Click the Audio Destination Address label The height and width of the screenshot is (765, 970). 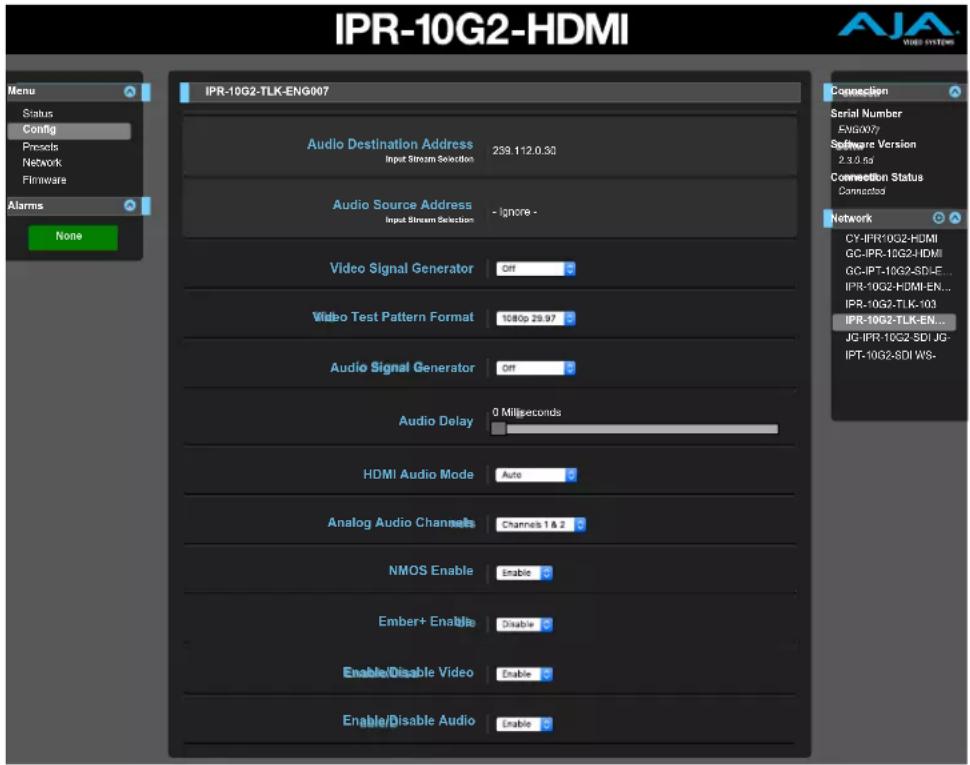click(x=390, y=144)
